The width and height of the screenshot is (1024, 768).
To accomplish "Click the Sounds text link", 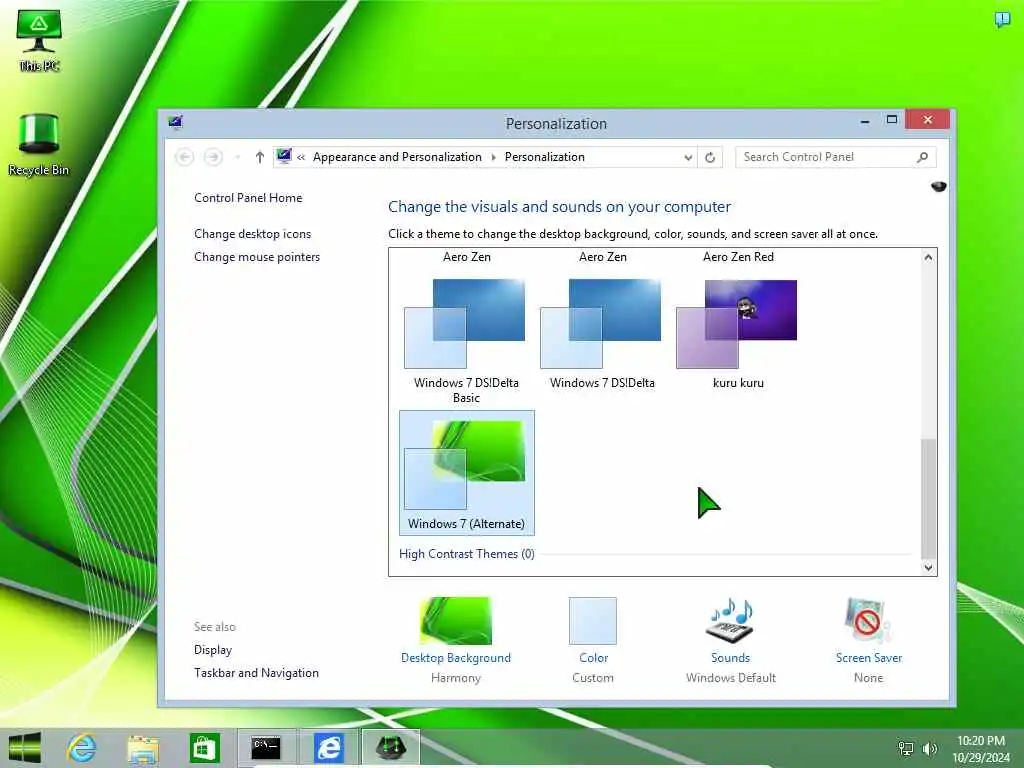I will (730, 658).
